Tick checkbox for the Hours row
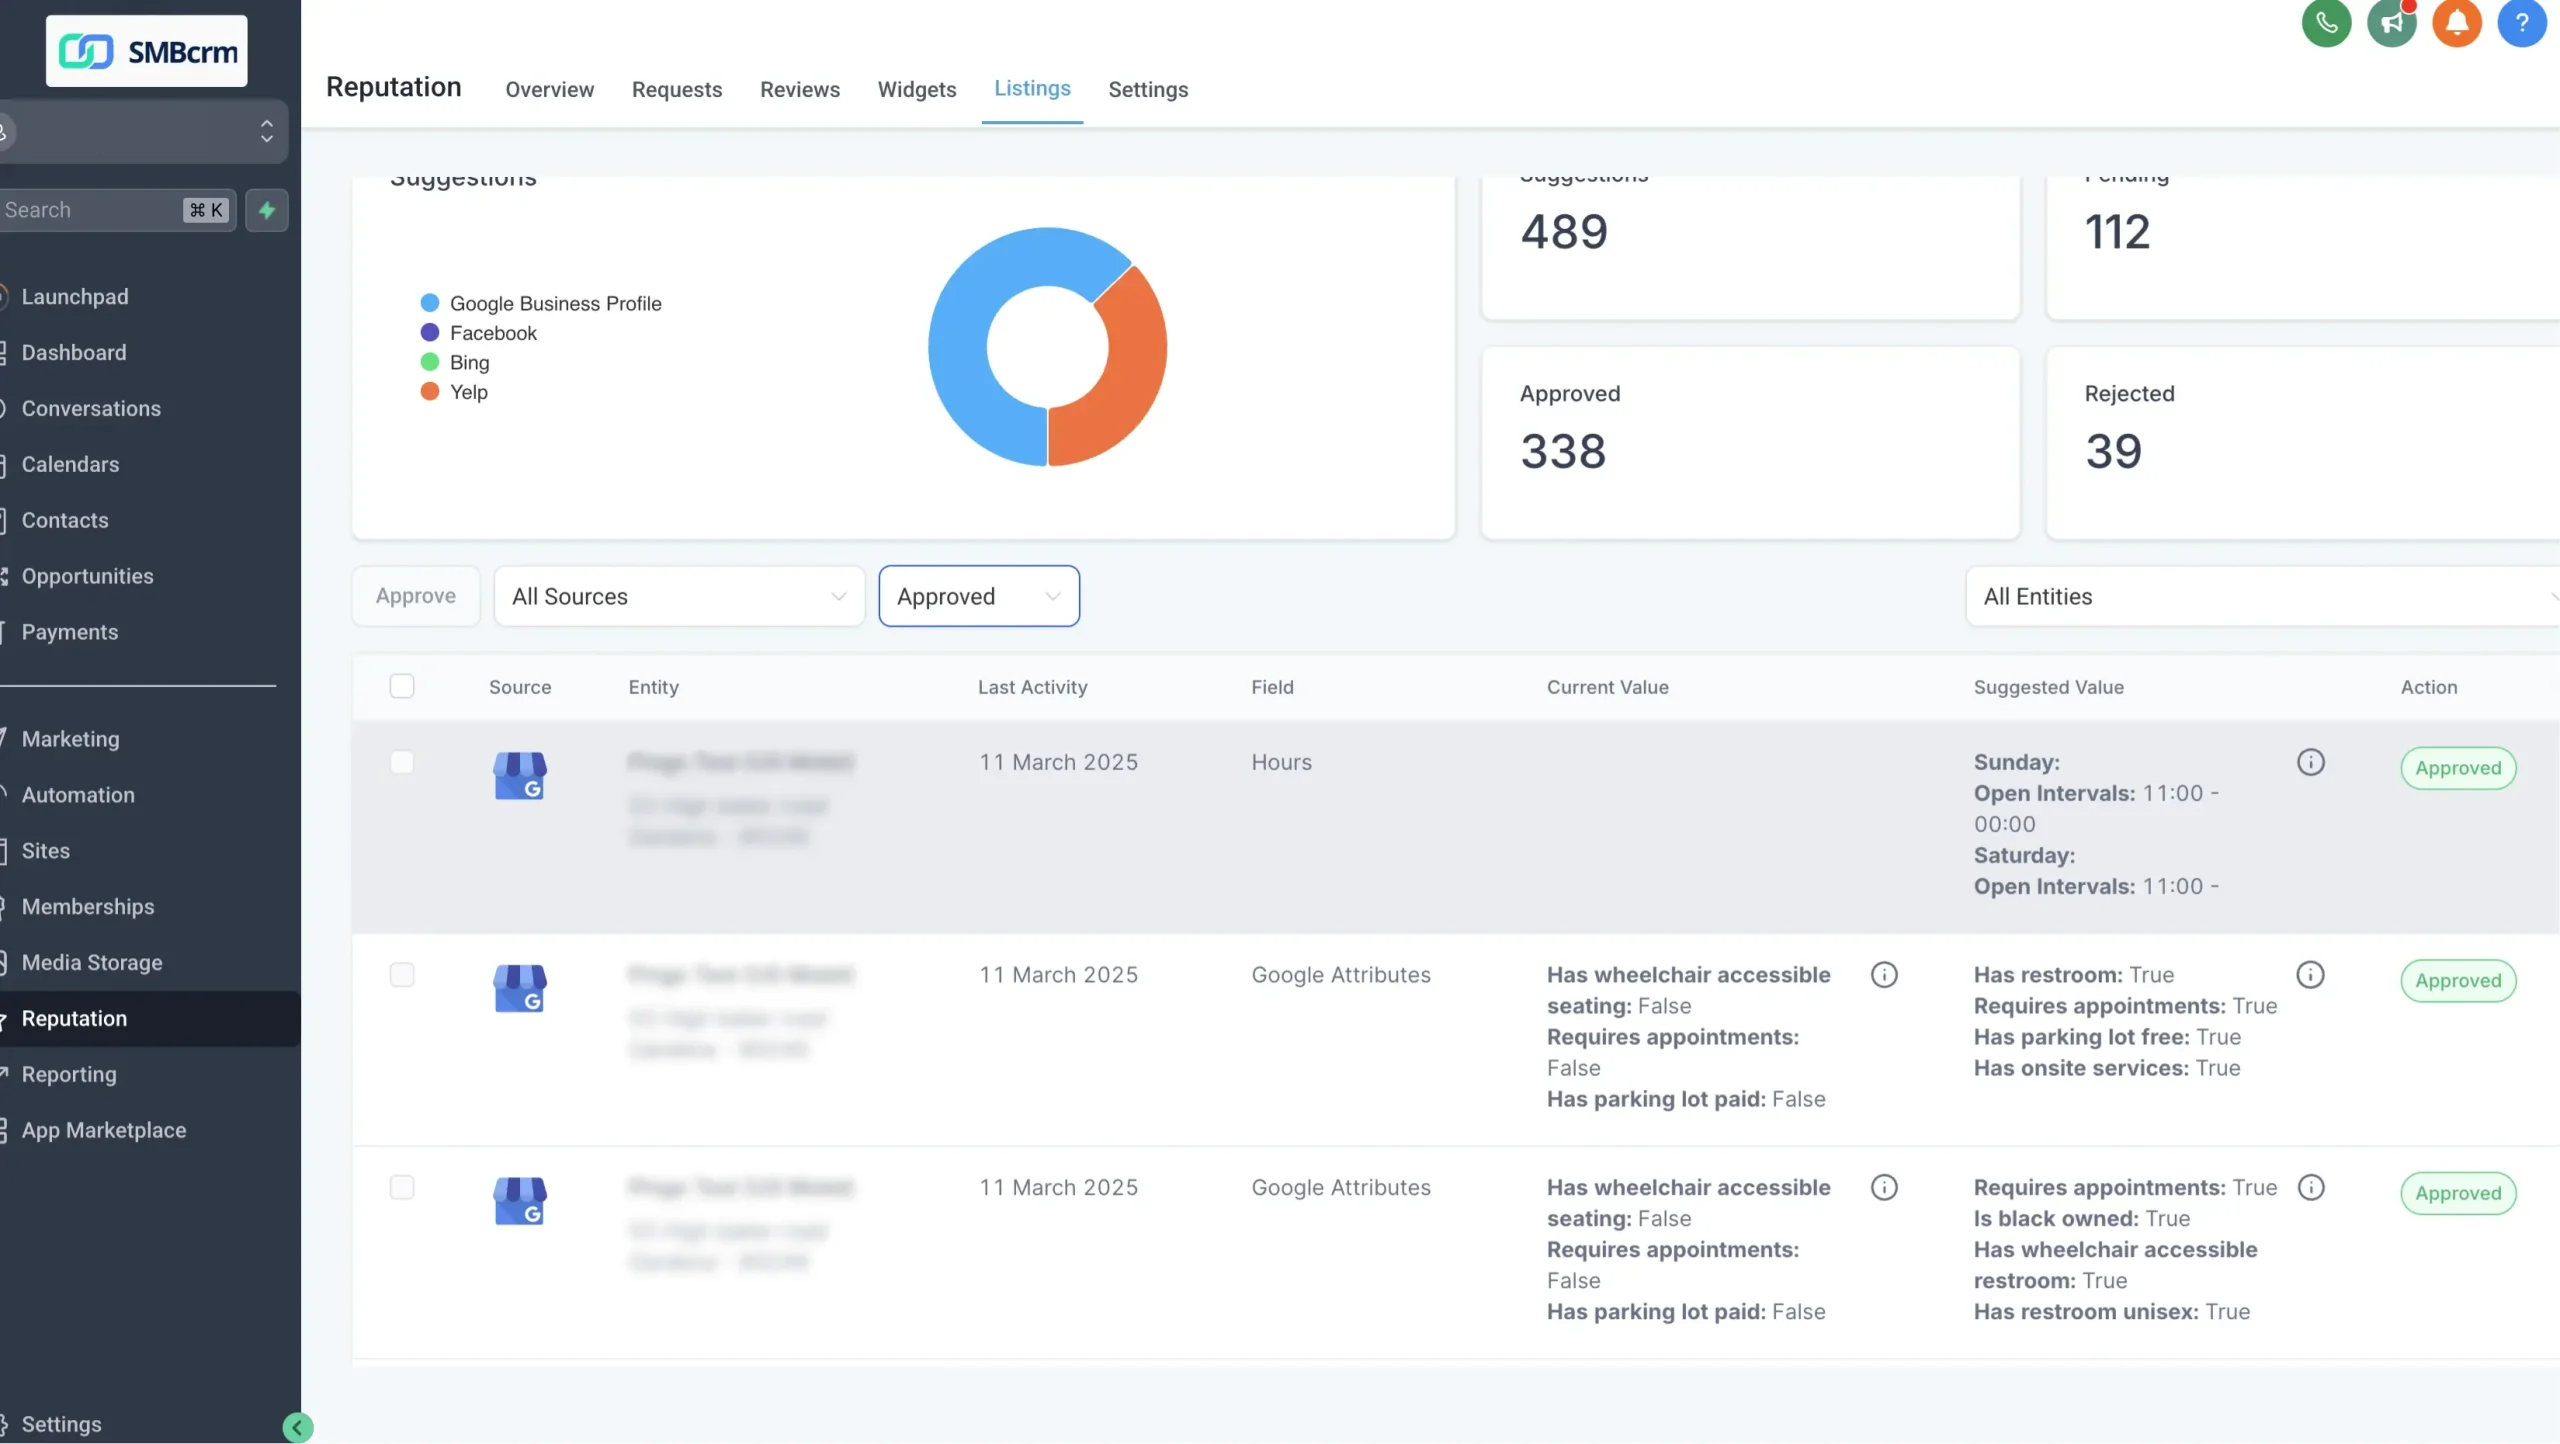Viewport: 2560px width, 1444px height. coord(402,762)
